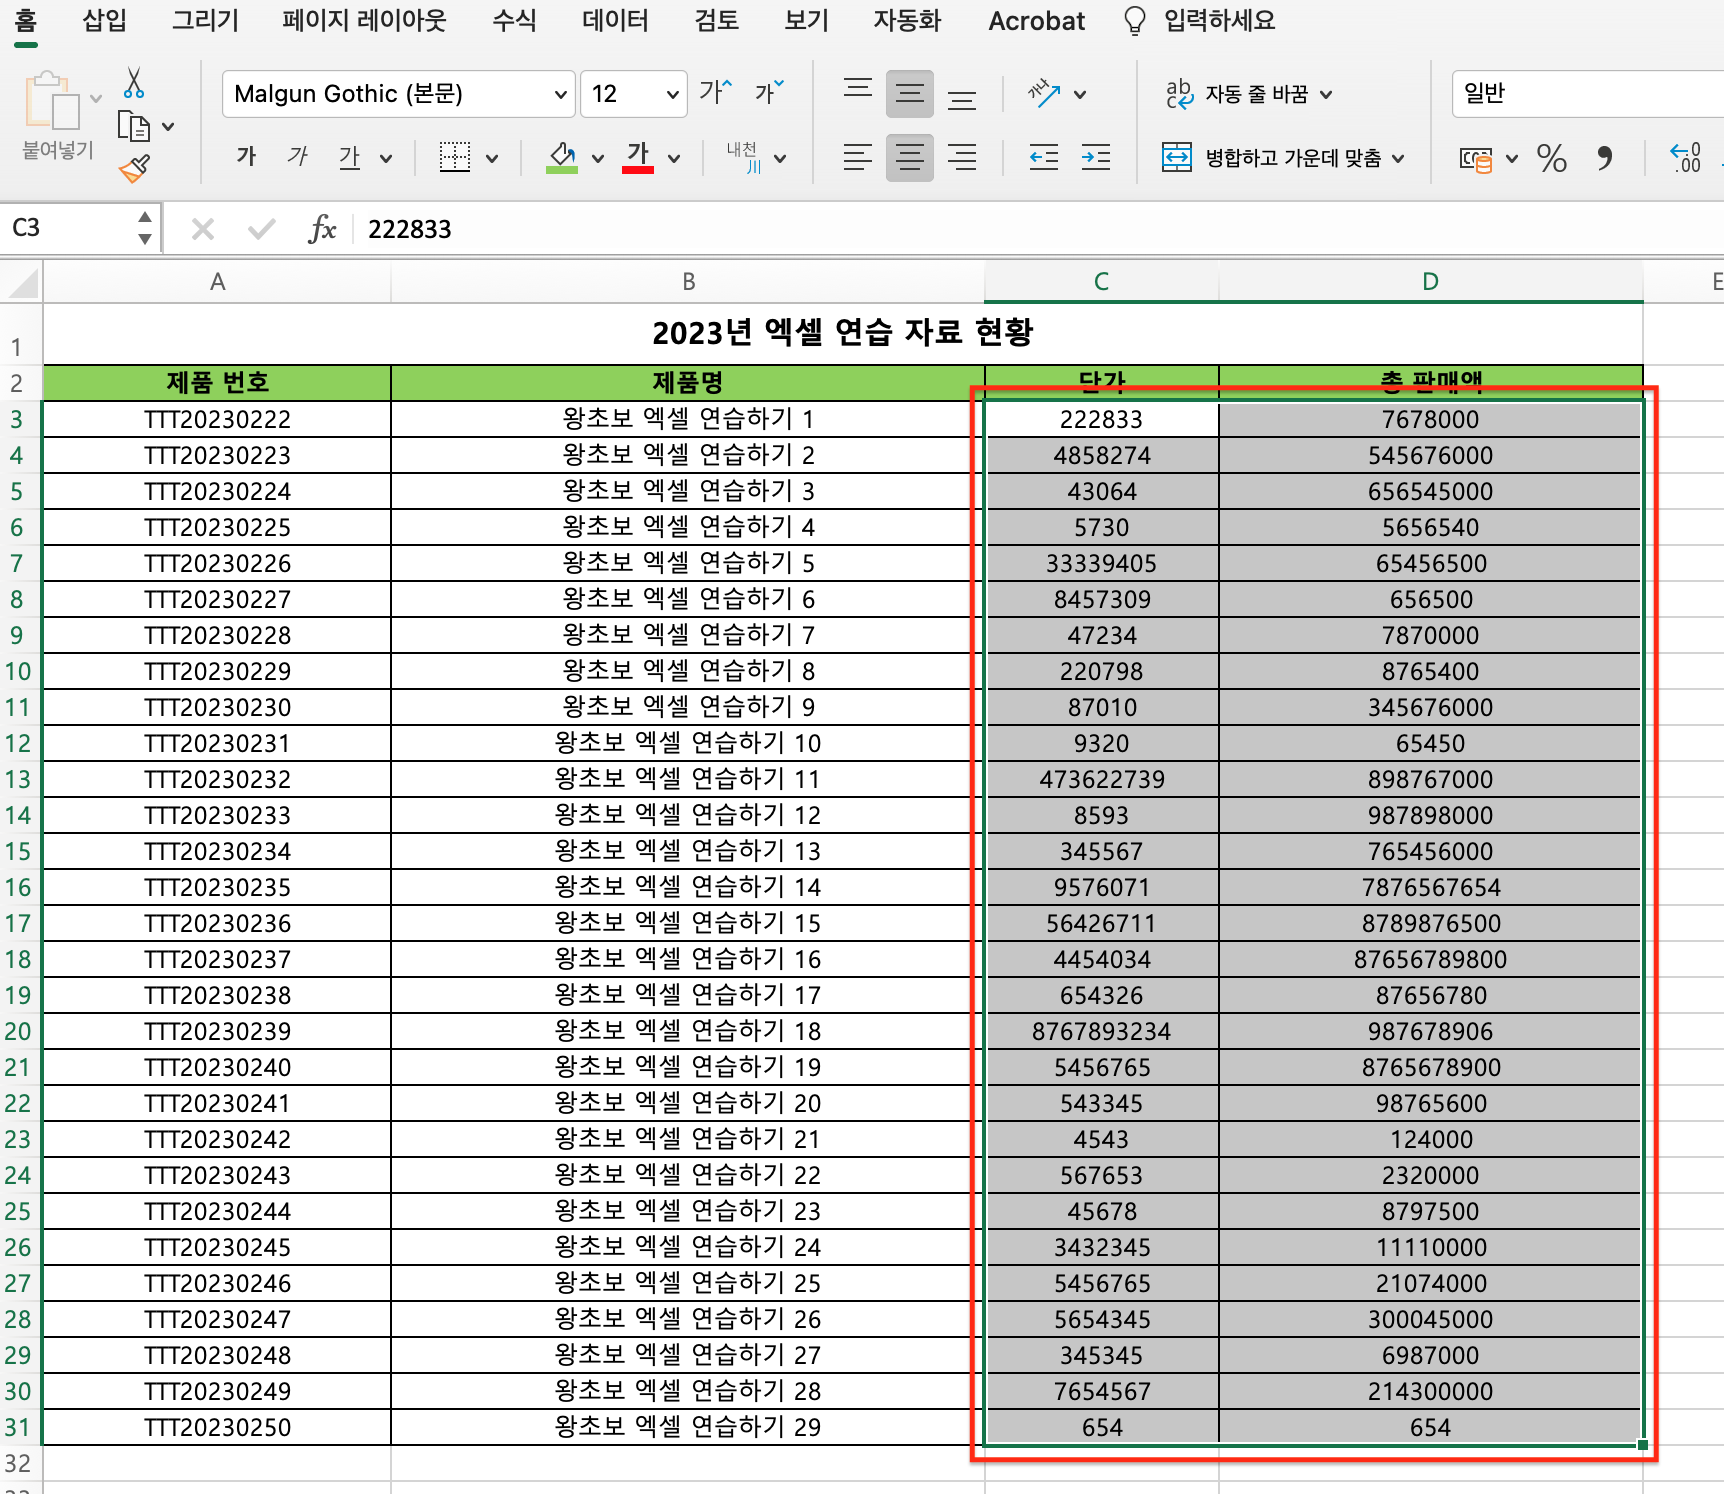Click the fx insert function icon
Image resolution: width=1724 pixels, height=1494 pixels.
(x=322, y=229)
